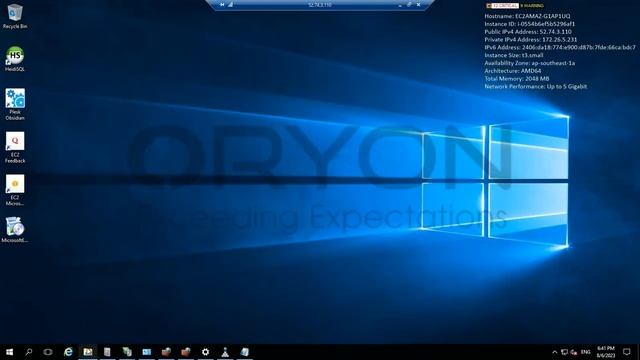The image size is (640, 360).
Task: Show hidden system tray icons
Action: coord(554,352)
